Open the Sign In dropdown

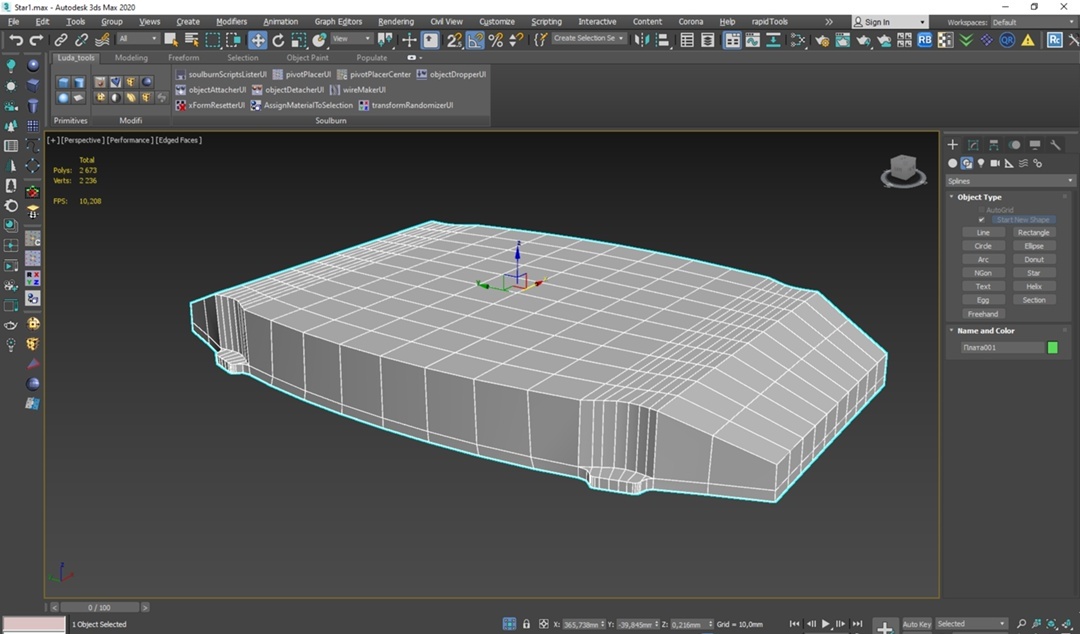click(889, 22)
